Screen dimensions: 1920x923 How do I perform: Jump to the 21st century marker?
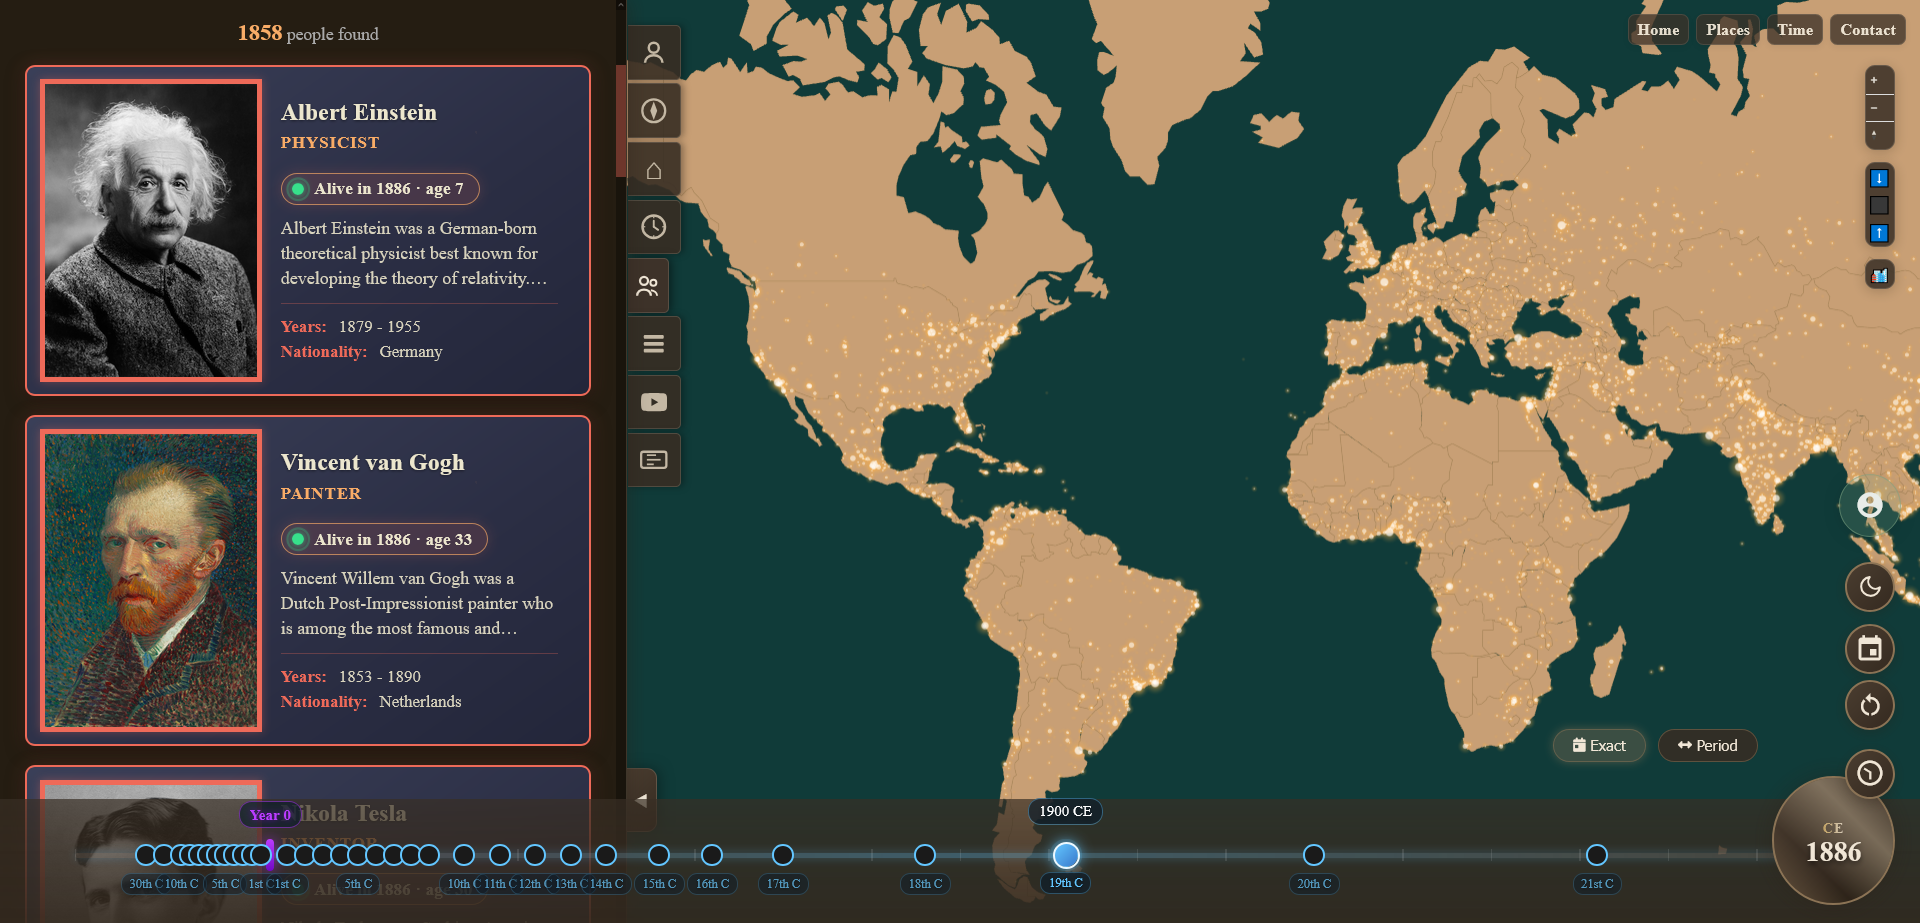point(1597,855)
